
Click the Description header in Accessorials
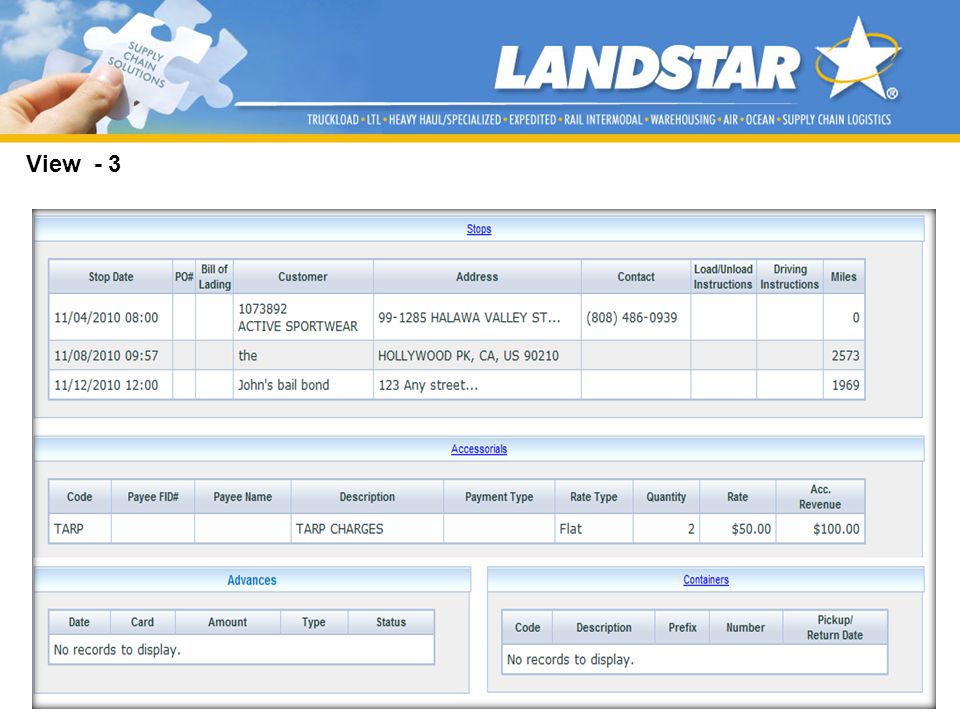coord(367,497)
